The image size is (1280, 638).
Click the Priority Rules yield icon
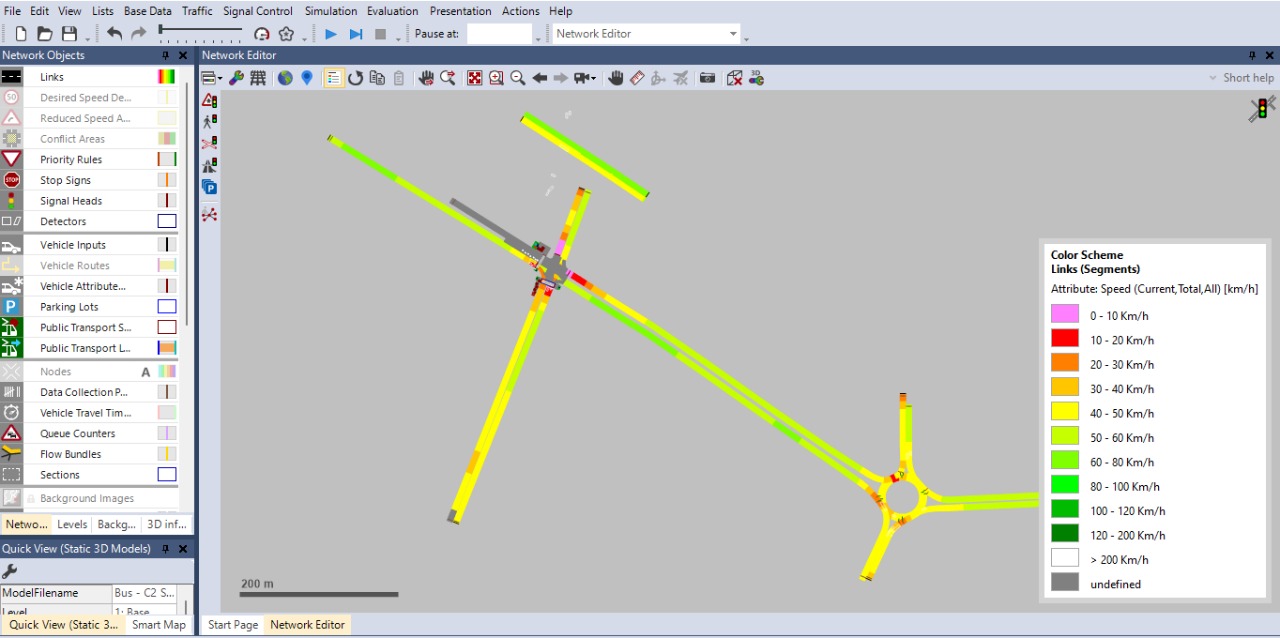pos(11,160)
